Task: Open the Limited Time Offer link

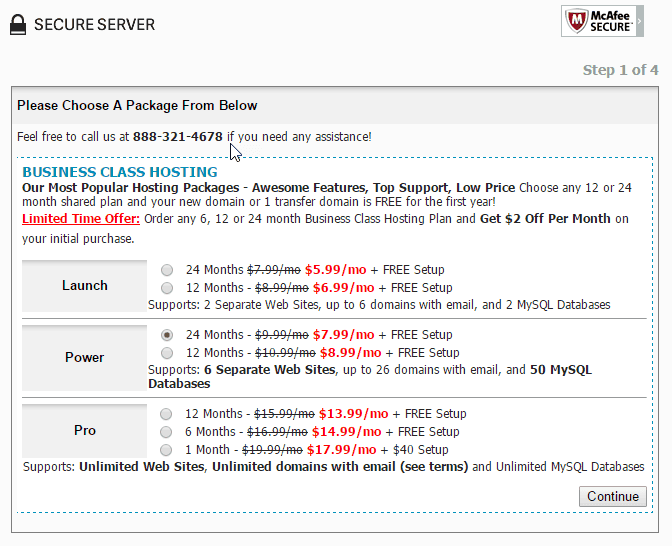Action: [x=81, y=219]
